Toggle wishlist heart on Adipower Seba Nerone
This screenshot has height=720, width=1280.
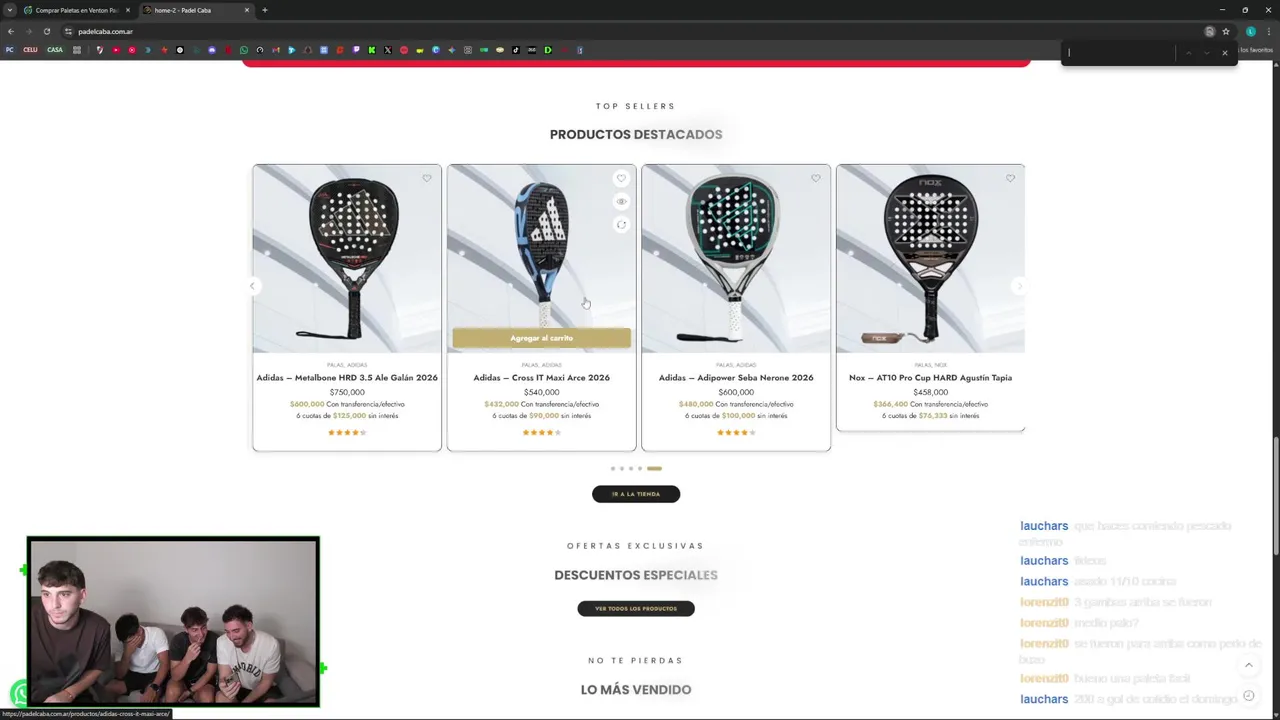(816, 179)
